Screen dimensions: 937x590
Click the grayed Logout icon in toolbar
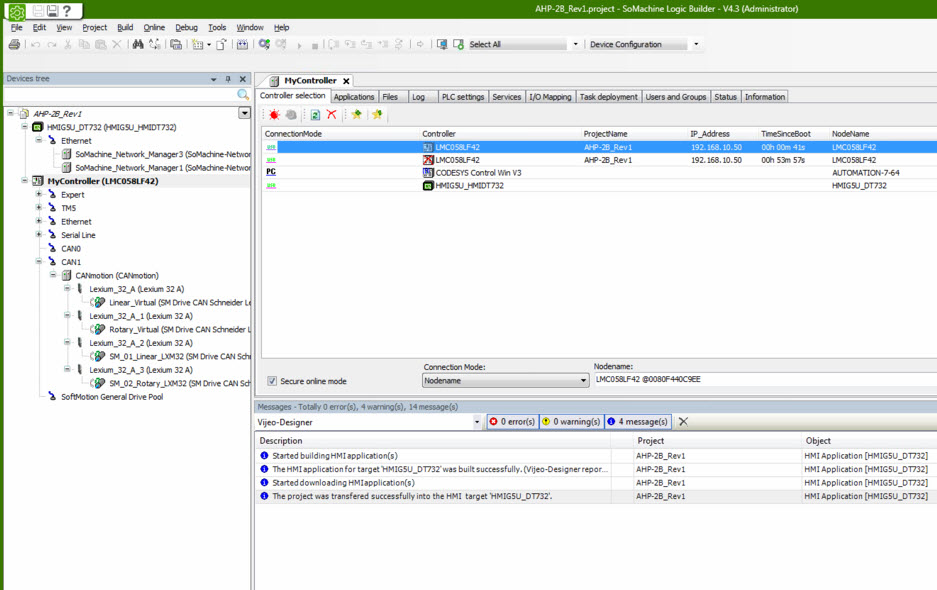281,44
